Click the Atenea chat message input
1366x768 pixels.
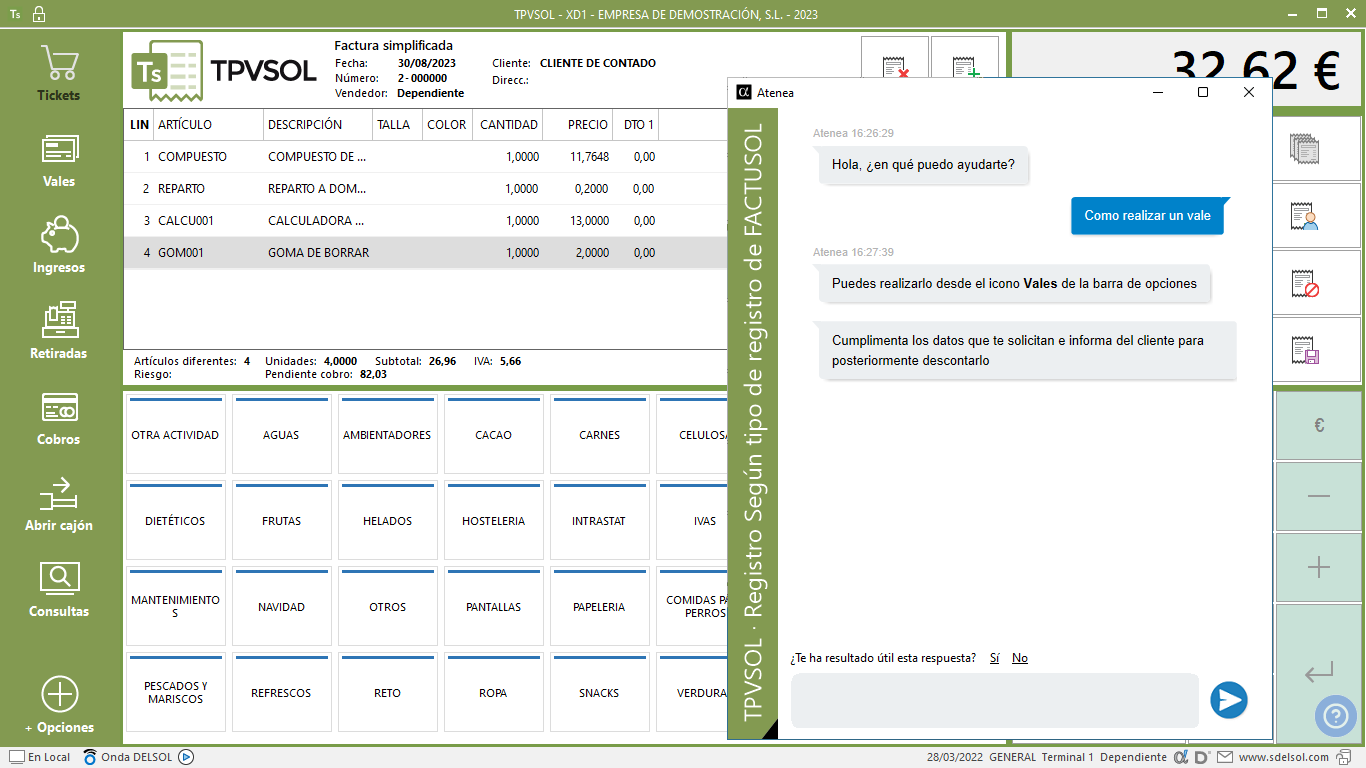click(x=994, y=700)
